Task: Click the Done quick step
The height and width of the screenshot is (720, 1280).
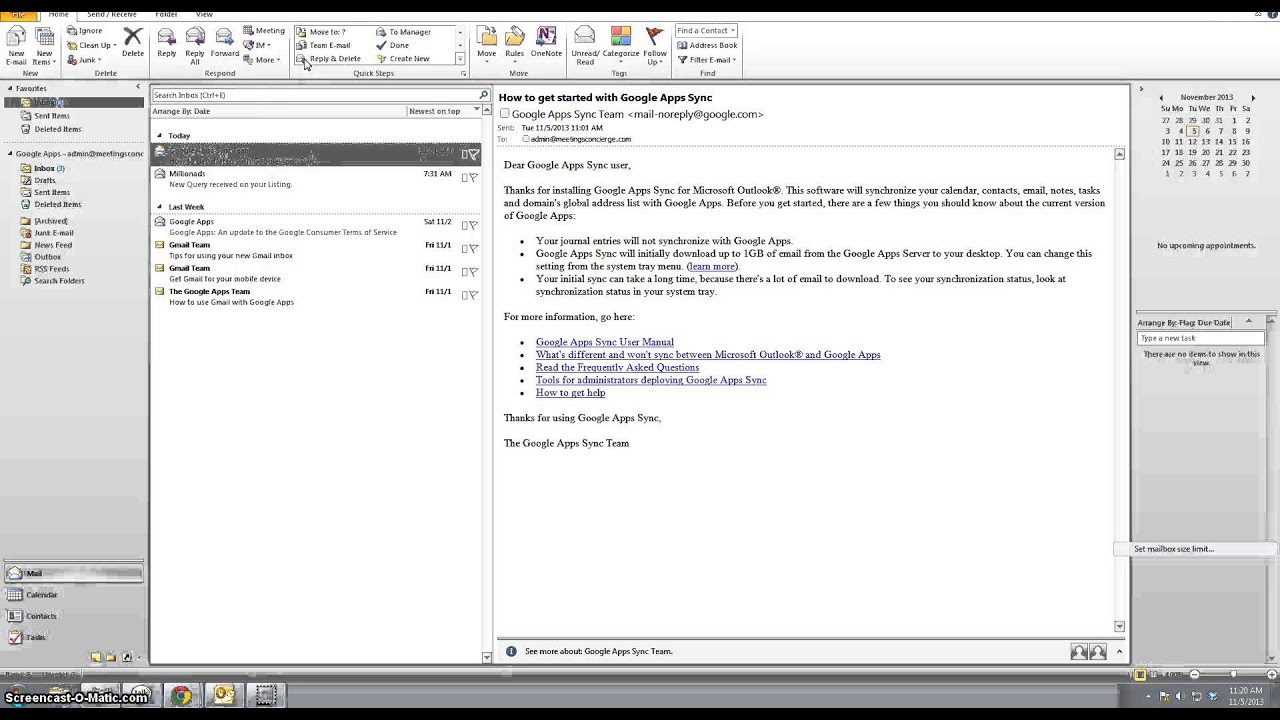Action: point(392,45)
